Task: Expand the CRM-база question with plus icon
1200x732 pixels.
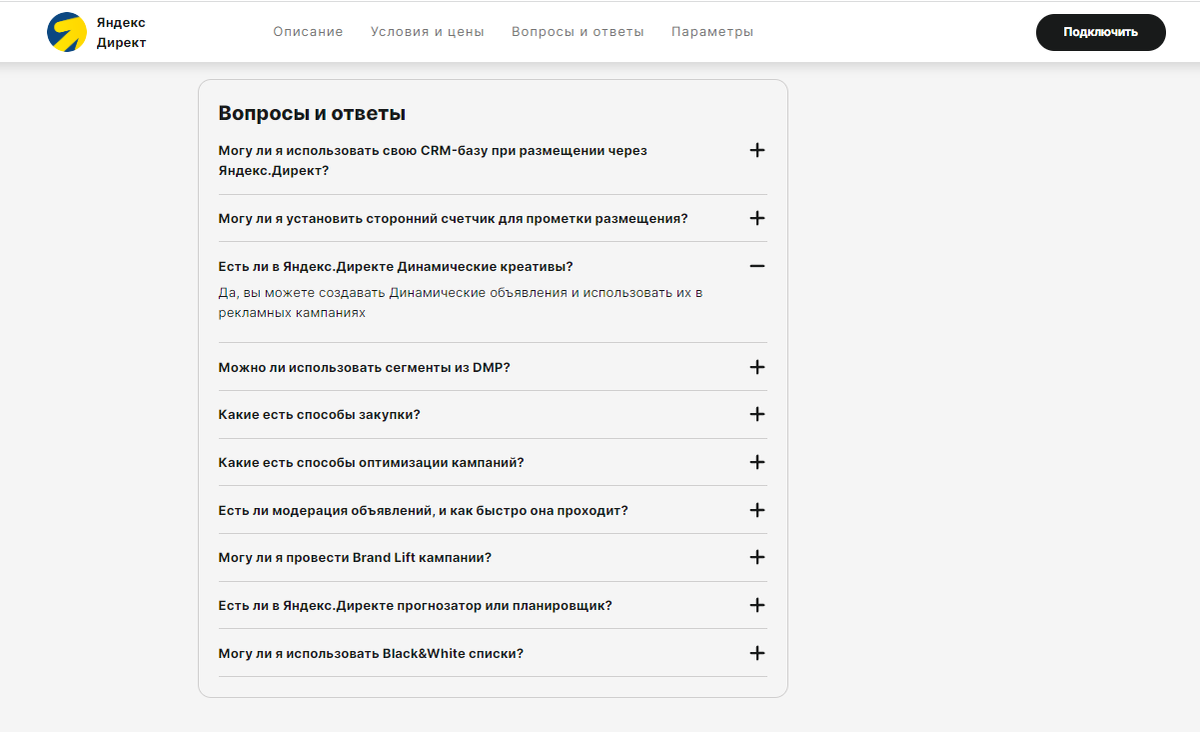Action: [x=757, y=150]
